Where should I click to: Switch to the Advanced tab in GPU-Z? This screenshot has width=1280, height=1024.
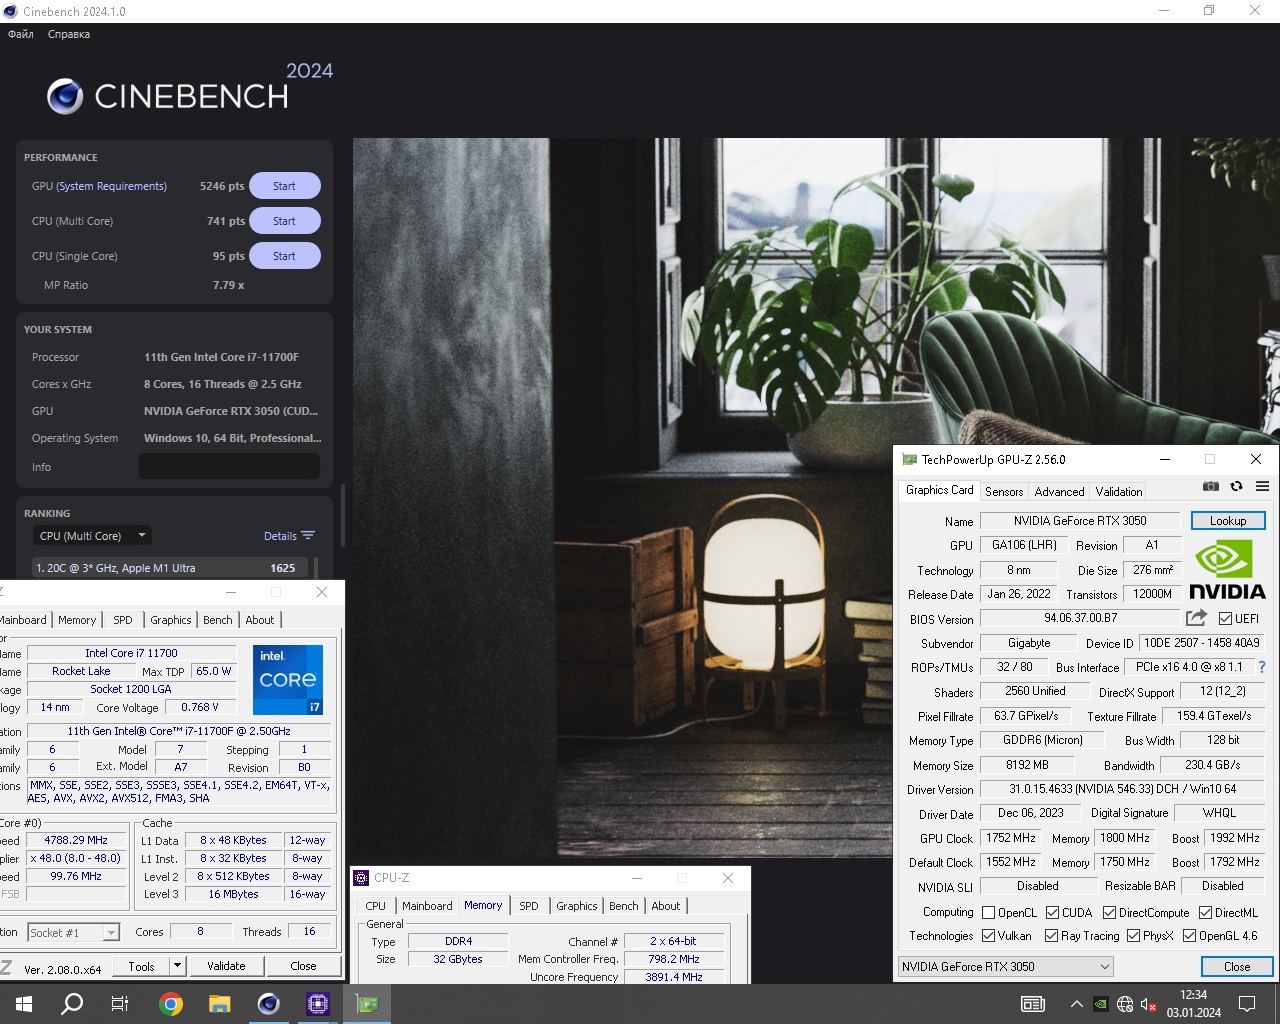click(1059, 491)
